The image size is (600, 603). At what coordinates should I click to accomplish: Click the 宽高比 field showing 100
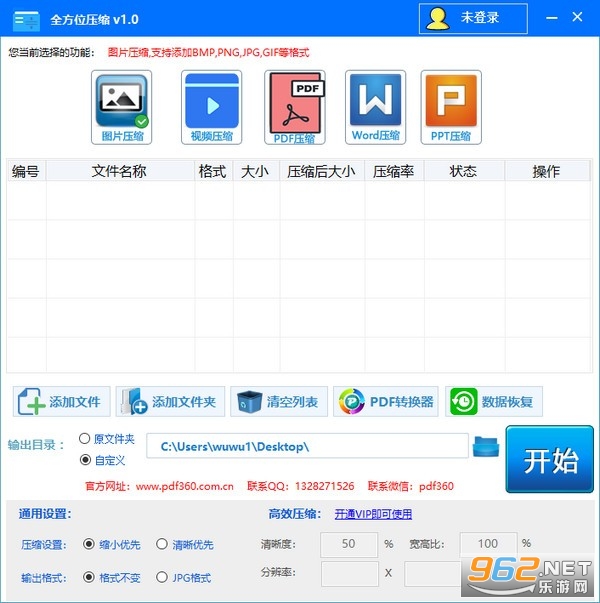[488, 545]
